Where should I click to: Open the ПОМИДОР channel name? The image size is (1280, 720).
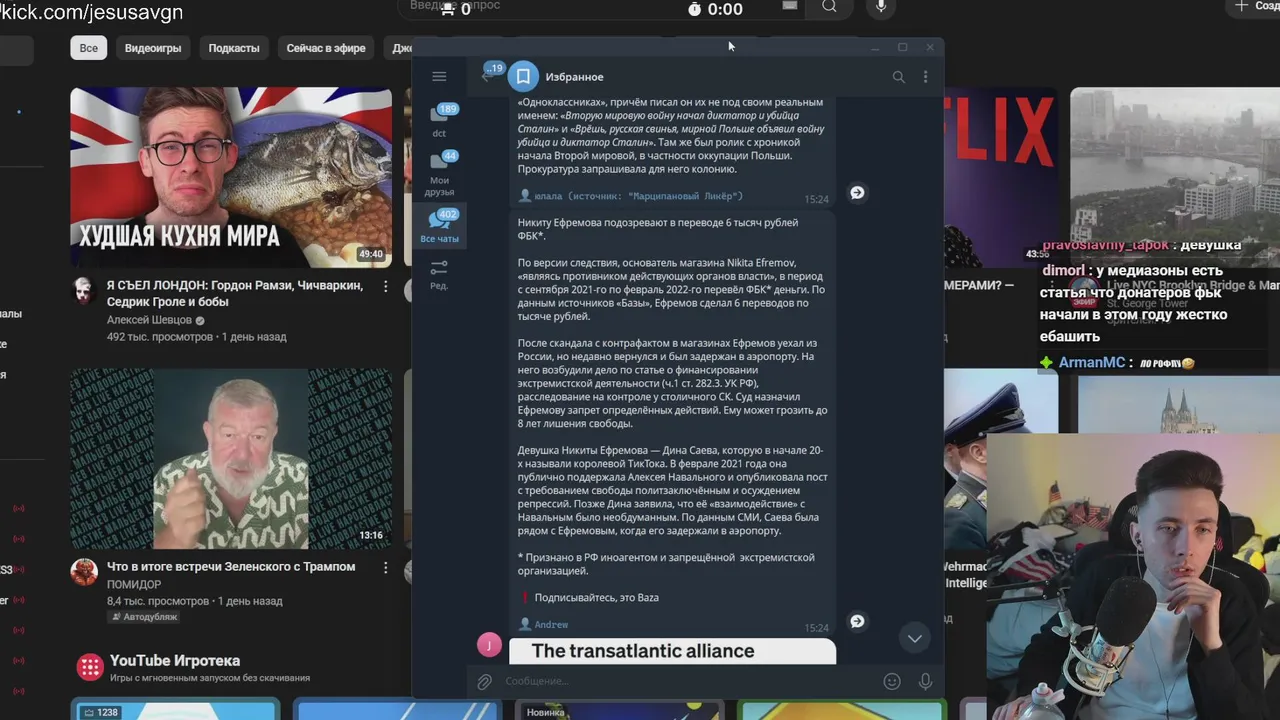point(134,585)
